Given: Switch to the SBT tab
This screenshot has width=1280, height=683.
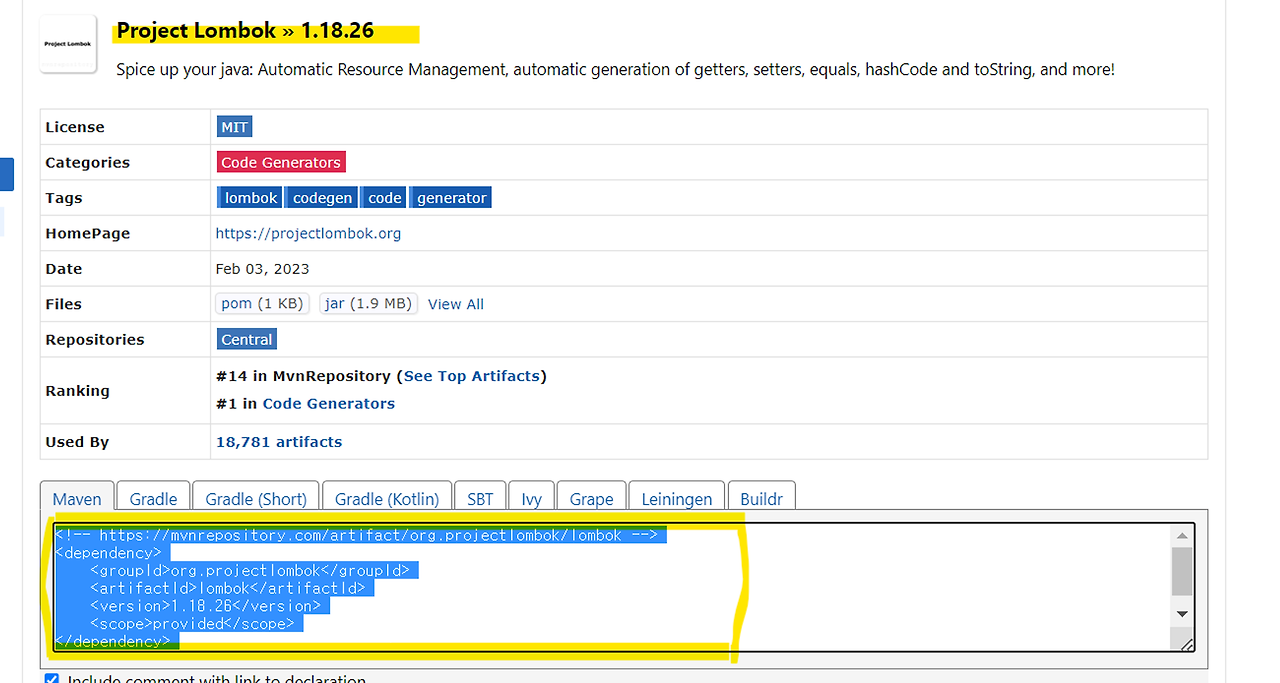Looking at the screenshot, I should (480, 498).
